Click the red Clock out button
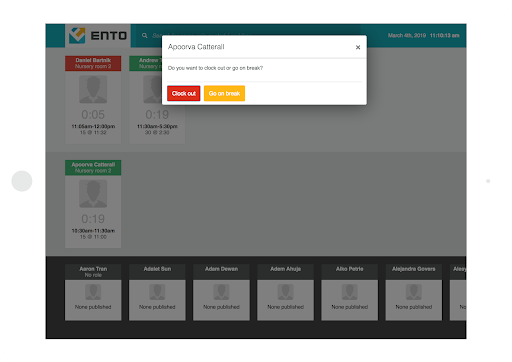 pyautogui.click(x=184, y=93)
